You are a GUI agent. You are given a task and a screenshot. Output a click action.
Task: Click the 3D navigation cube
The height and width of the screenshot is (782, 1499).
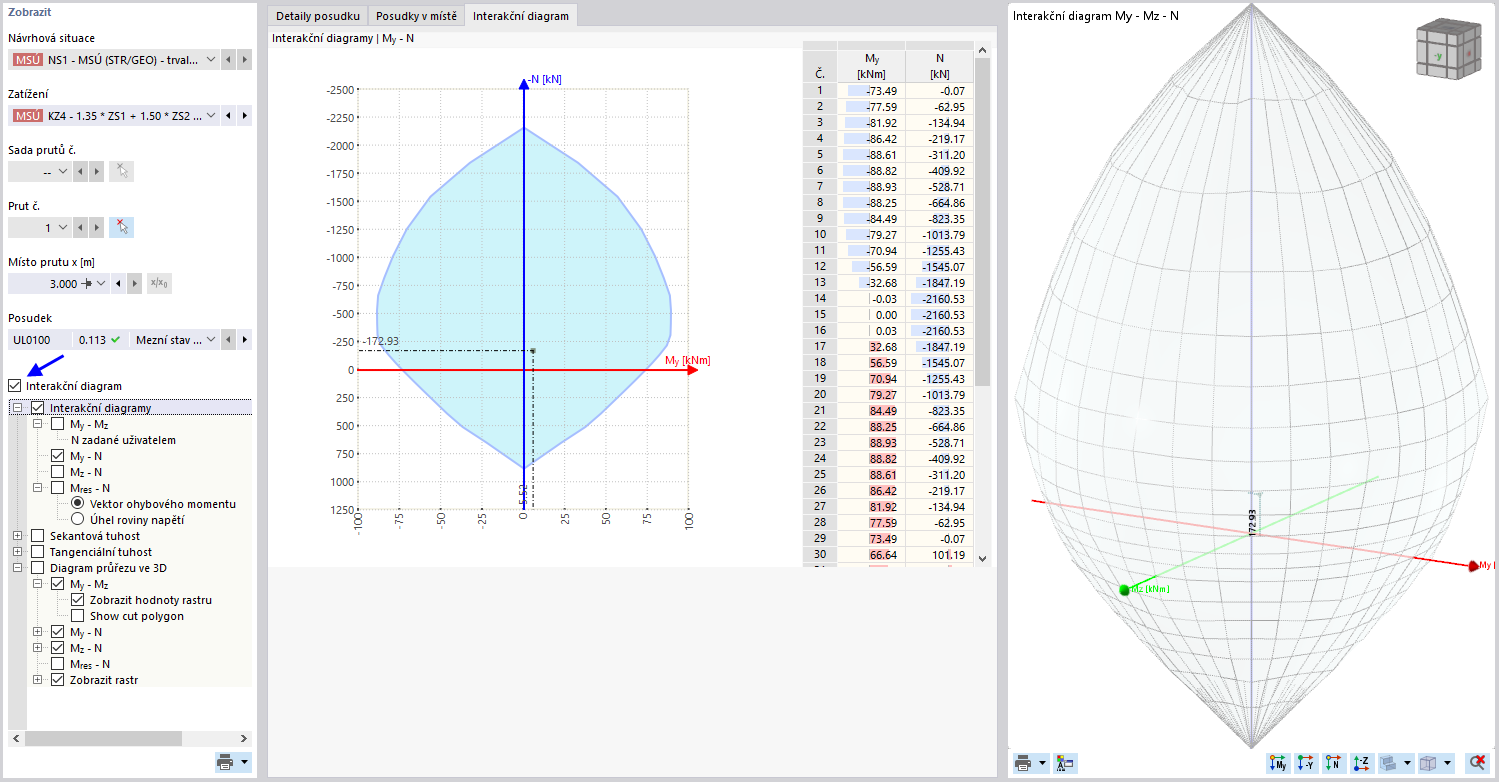(x=1446, y=49)
